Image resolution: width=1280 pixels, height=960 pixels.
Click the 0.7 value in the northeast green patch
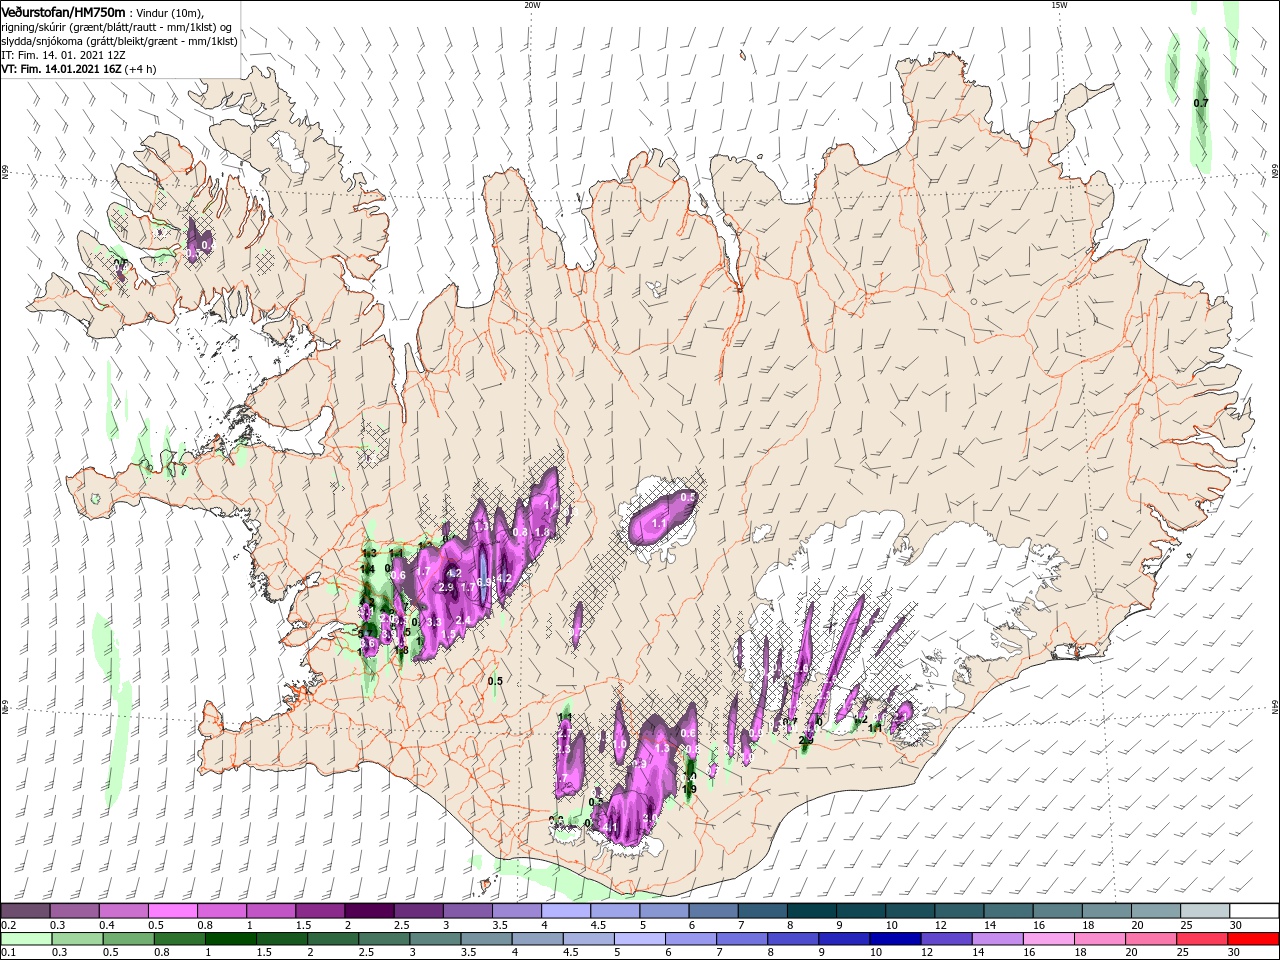coord(1201,103)
